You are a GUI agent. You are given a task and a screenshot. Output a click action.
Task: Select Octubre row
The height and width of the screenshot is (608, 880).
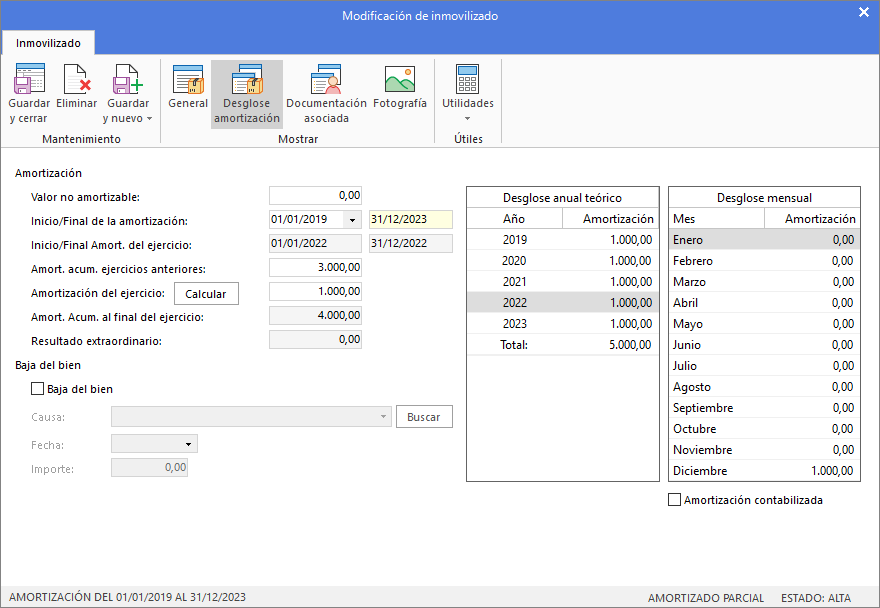tap(764, 429)
